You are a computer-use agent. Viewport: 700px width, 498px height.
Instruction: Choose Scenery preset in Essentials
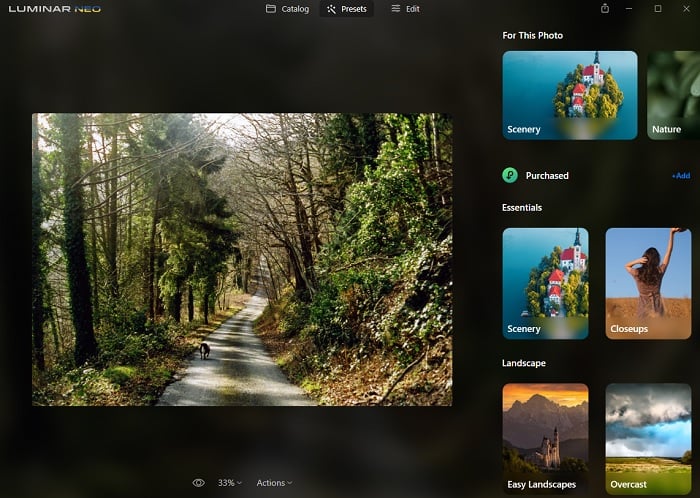[545, 283]
